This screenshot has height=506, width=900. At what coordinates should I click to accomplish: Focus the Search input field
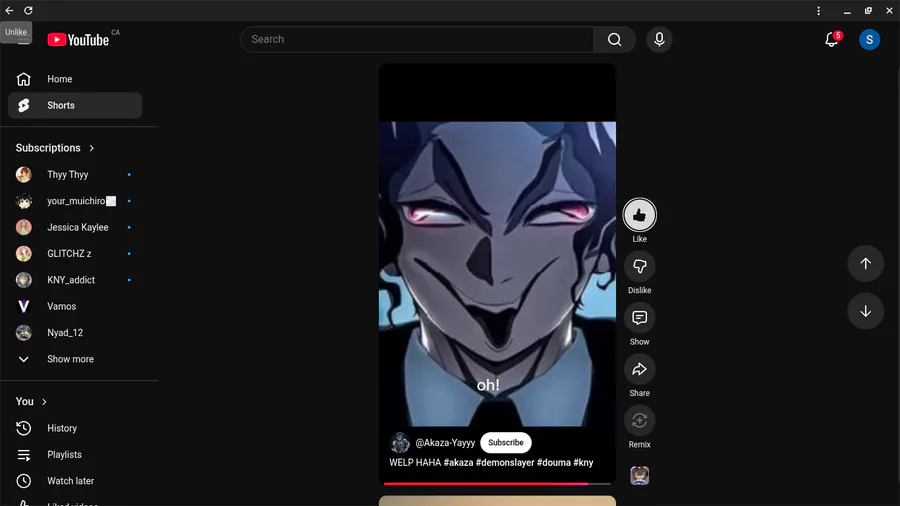[417, 40]
